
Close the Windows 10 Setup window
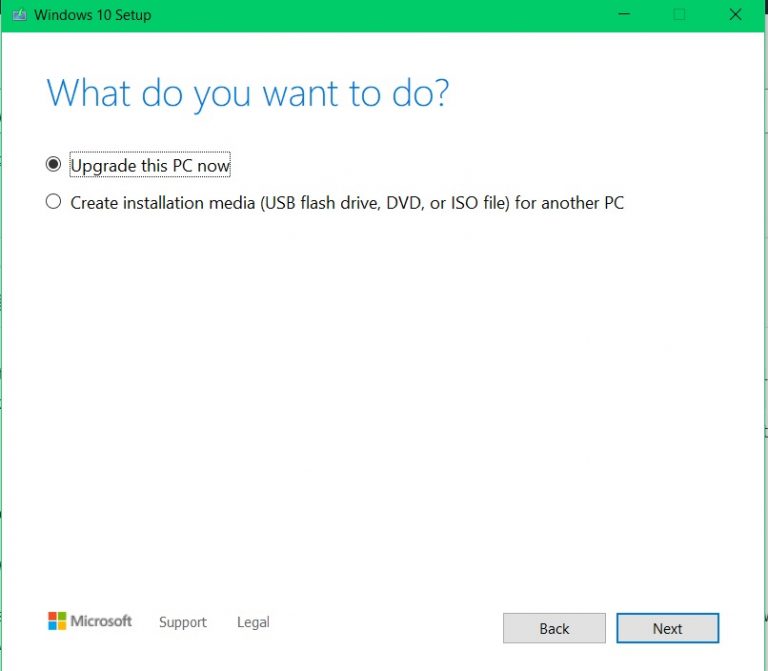(736, 15)
